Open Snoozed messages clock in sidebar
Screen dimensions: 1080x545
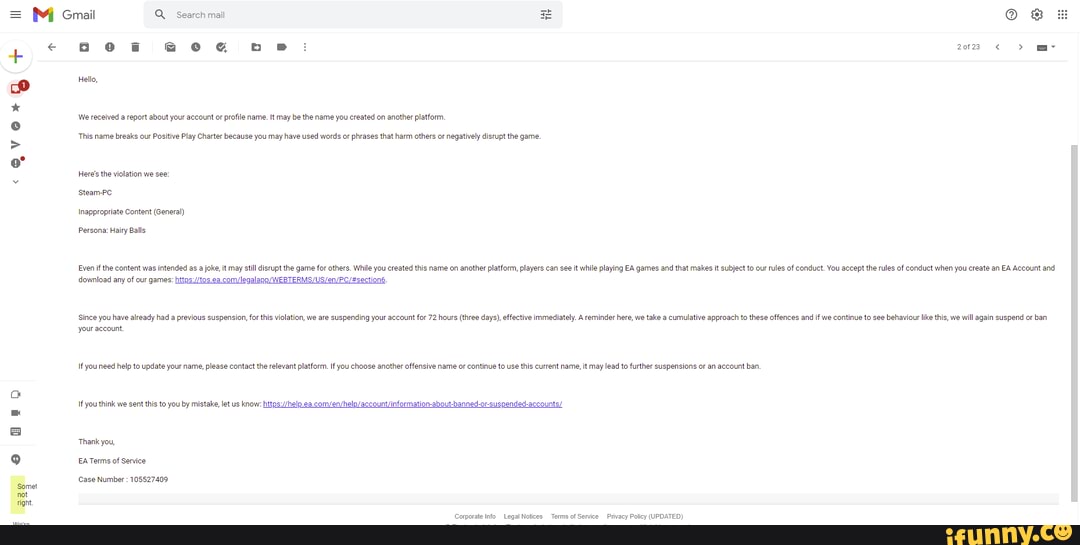(15, 126)
